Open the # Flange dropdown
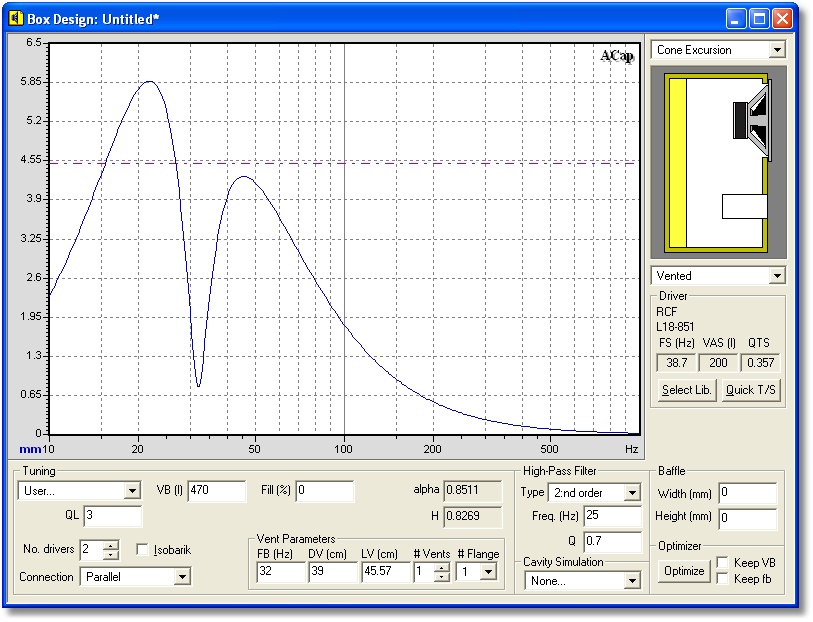 coord(488,572)
